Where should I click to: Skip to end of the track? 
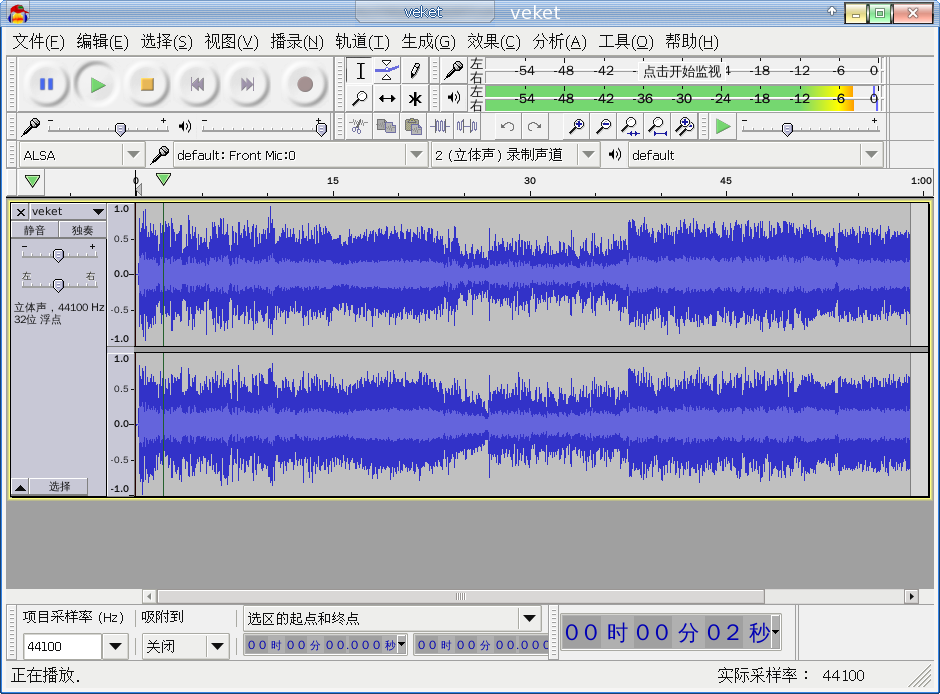pyautogui.click(x=247, y=85)
